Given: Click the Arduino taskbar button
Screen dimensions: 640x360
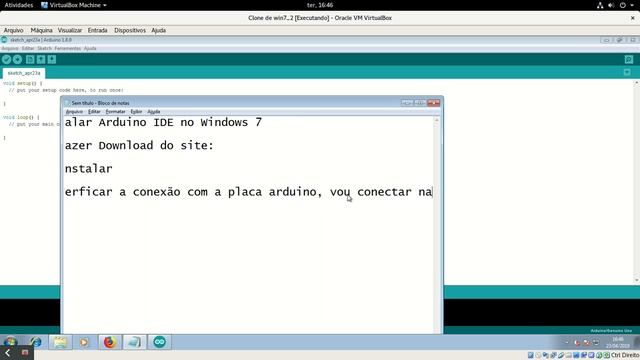Looking at the screenshot, I should click(160, 342).
